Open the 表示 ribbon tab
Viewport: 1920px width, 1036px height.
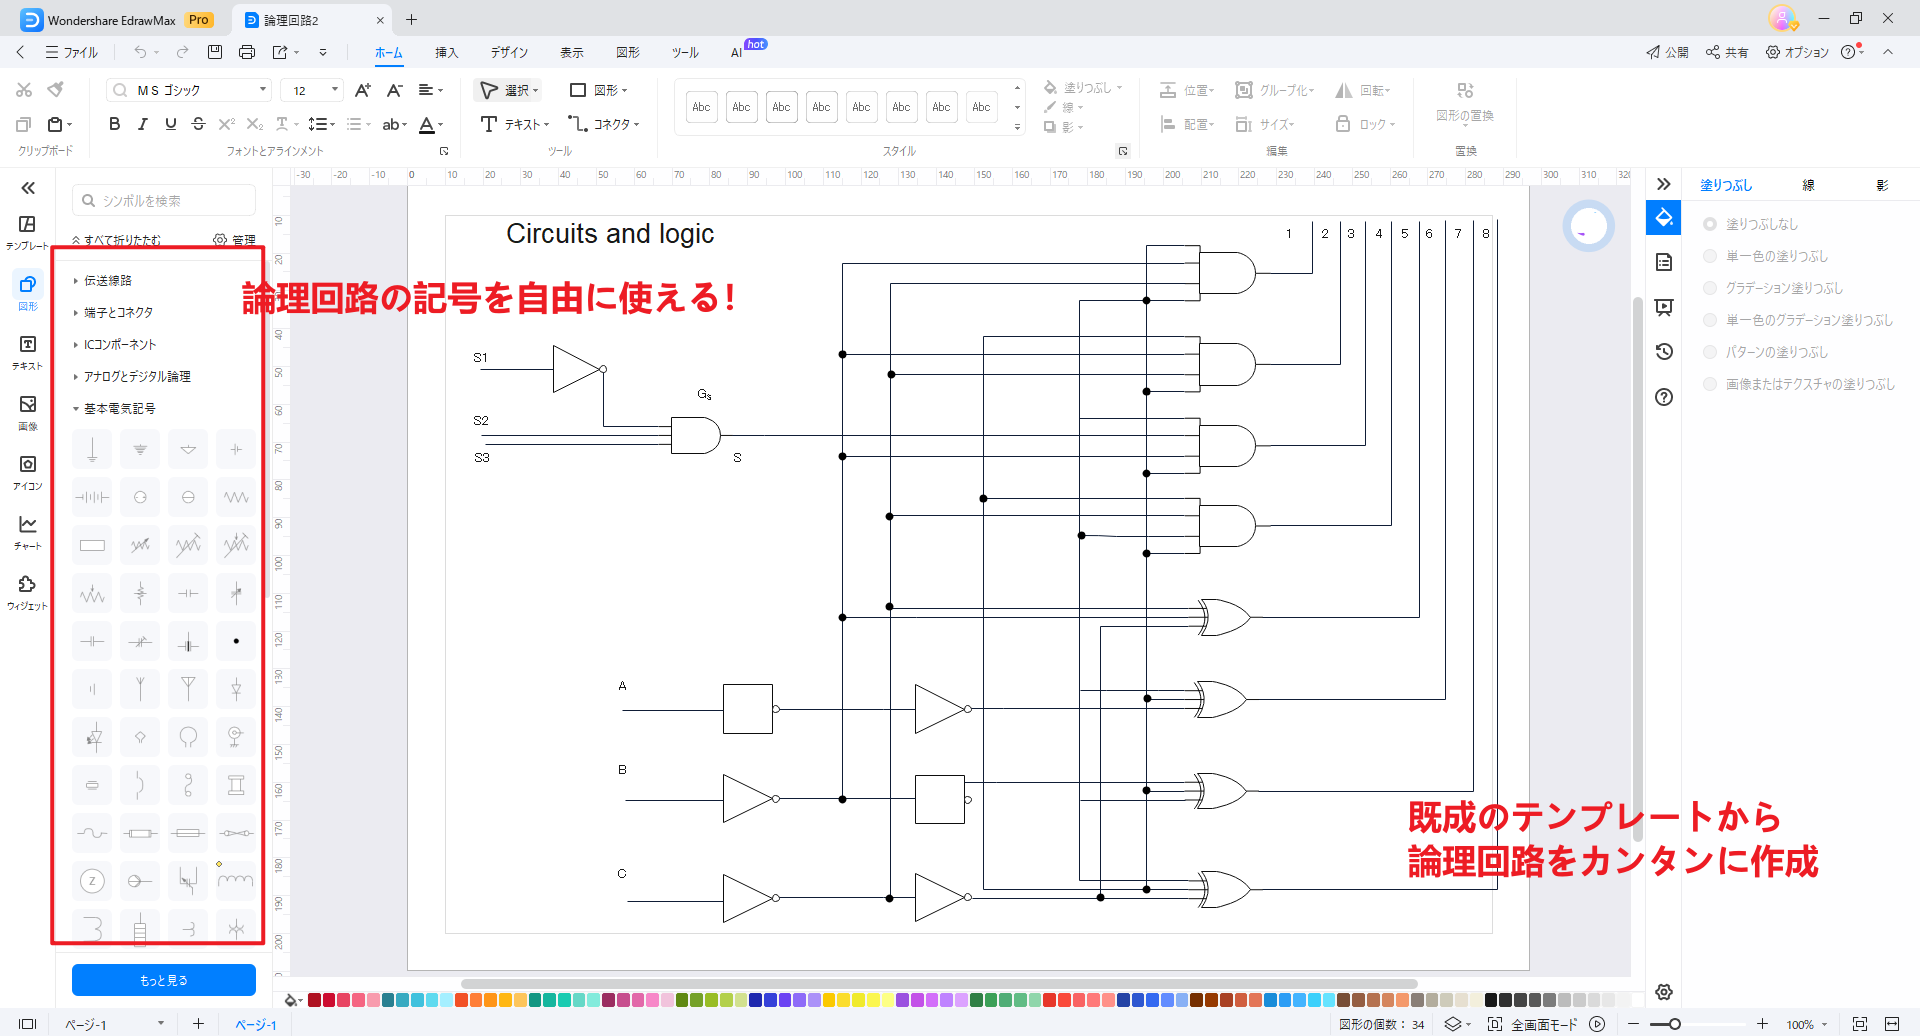(x=571, y=52)
